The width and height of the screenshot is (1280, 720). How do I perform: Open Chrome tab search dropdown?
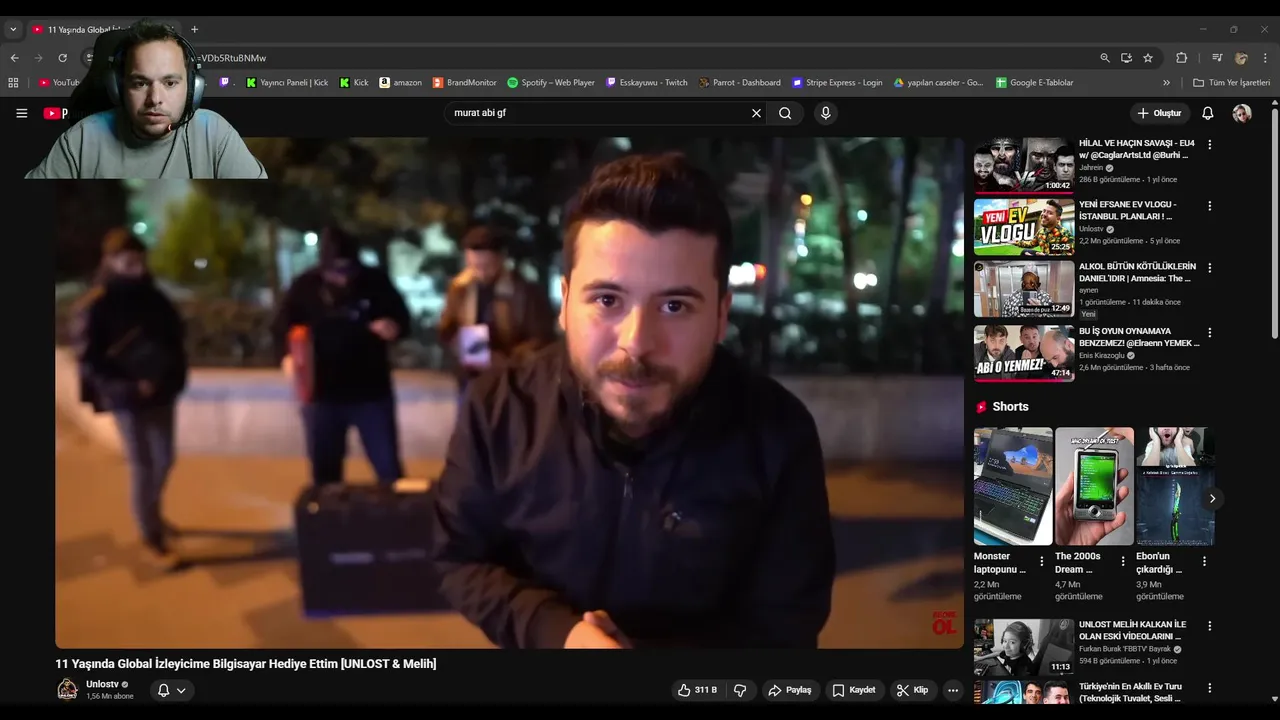13,29
